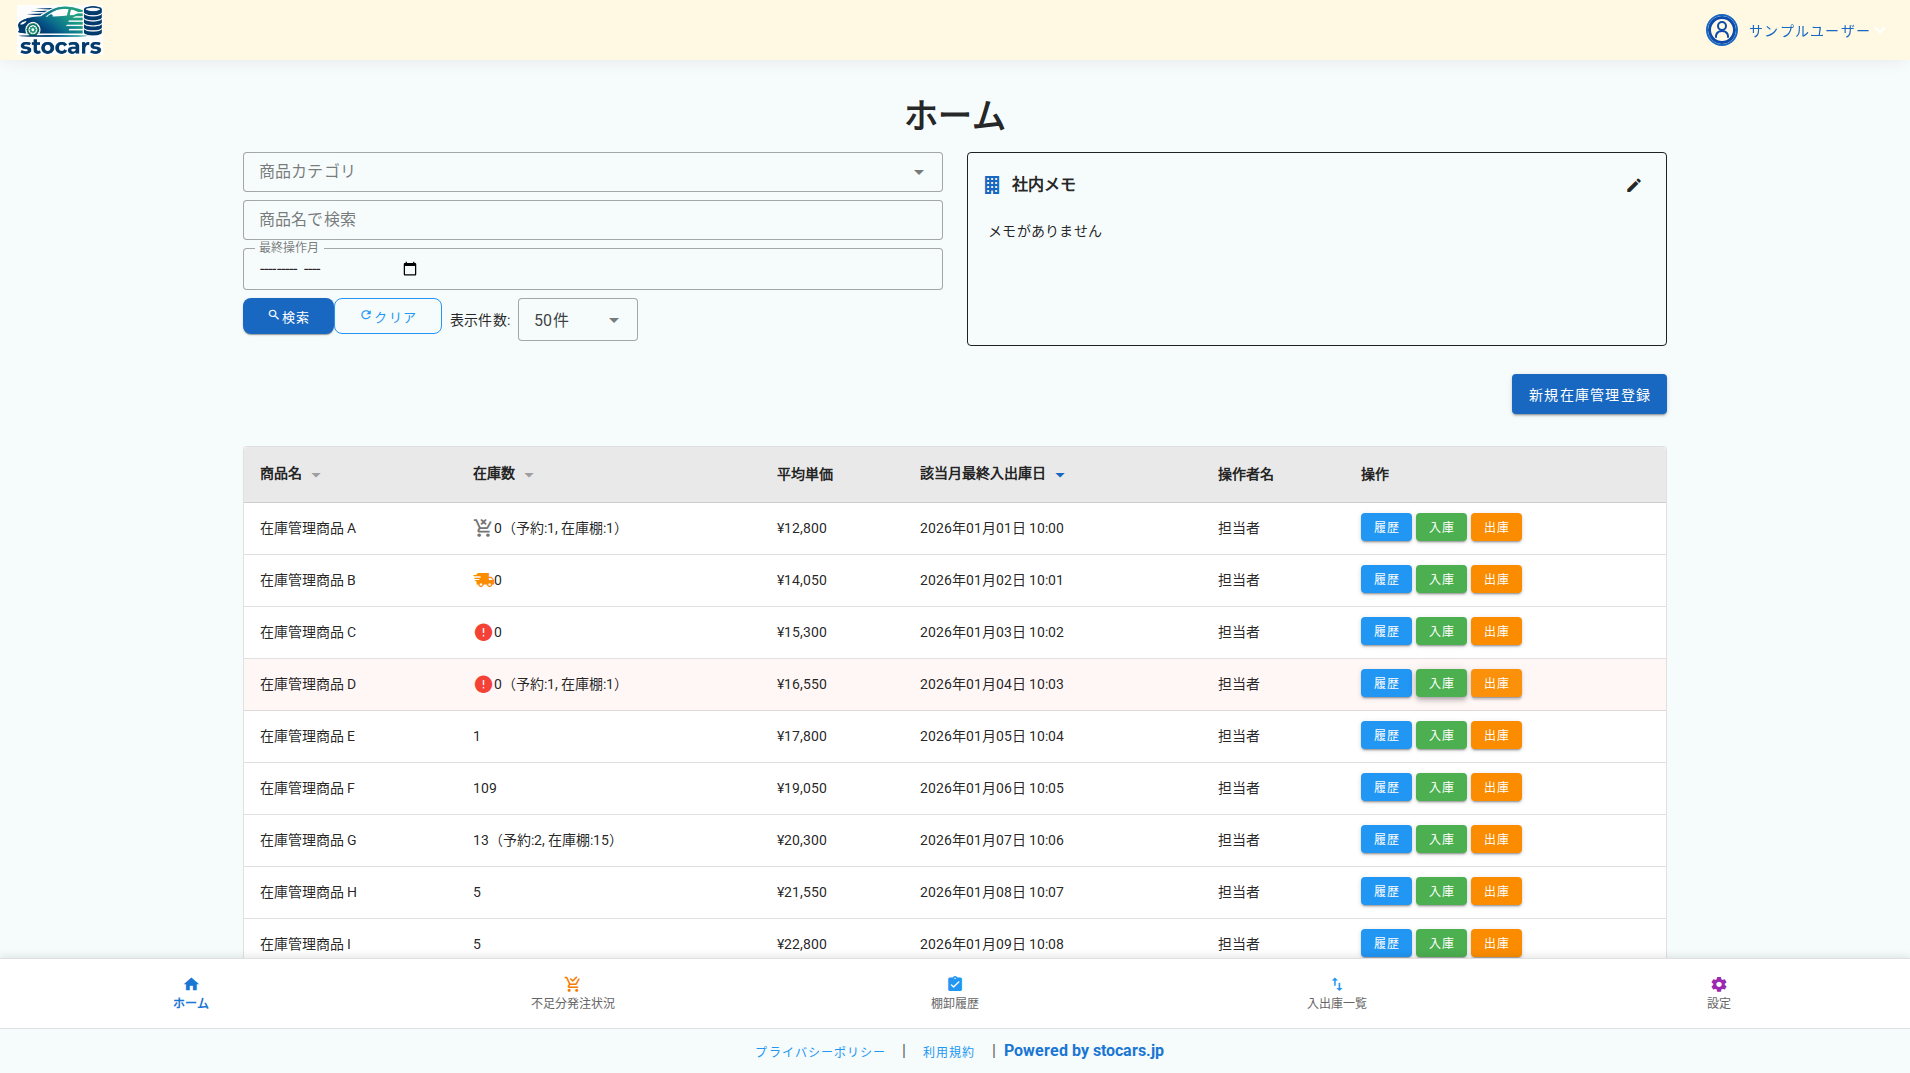This screenshot has height=1073, width=1910.
Task: Sort by 在庫数 arrow
Action: tap(529, 475)
